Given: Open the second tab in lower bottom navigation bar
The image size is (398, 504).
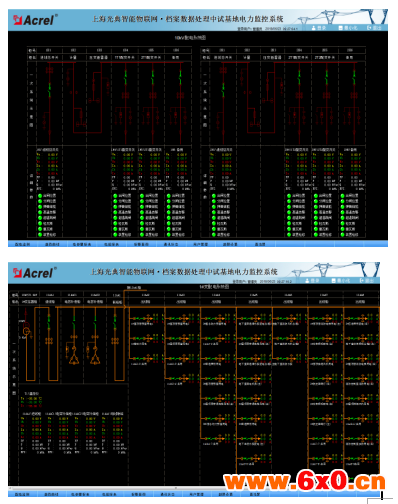Looking at the screenshot, I should [x=52, y=494].
